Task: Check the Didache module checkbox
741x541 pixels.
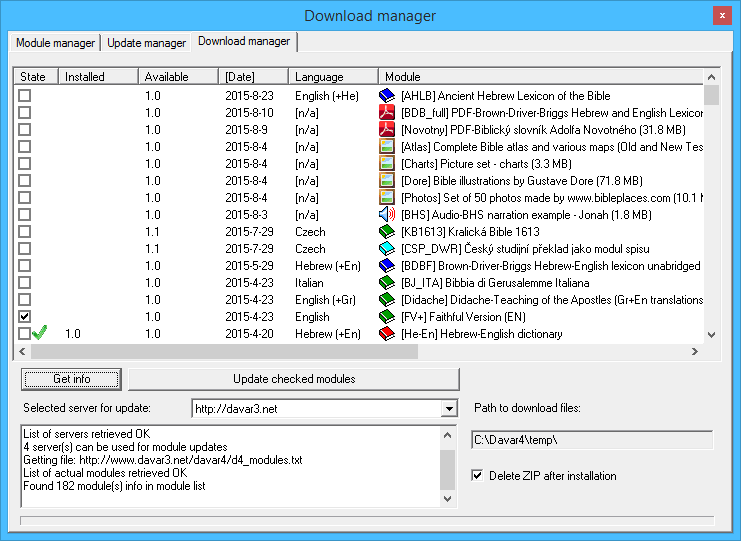Action: (25, 300)
